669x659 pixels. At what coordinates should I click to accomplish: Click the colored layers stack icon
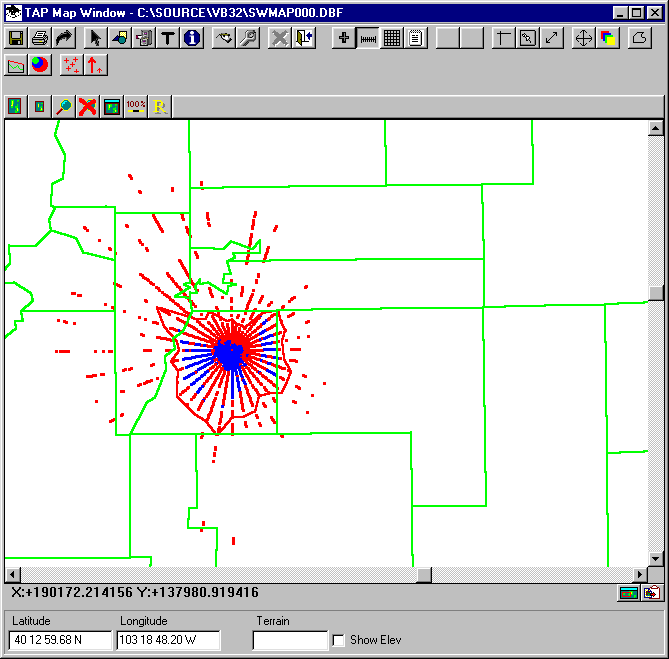click(608, 38)
